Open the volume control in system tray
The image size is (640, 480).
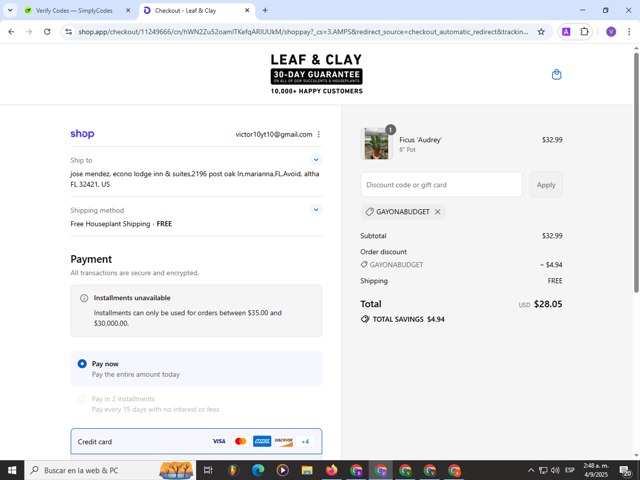(x=555, y=470)
